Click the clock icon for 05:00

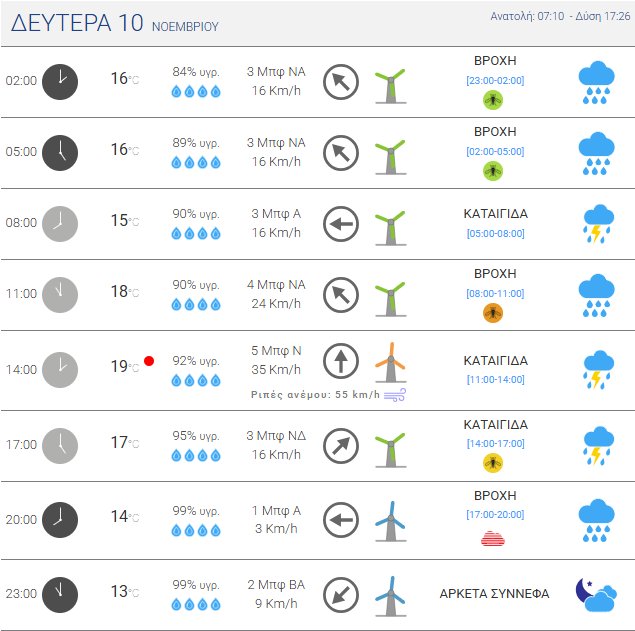(59, 152)
